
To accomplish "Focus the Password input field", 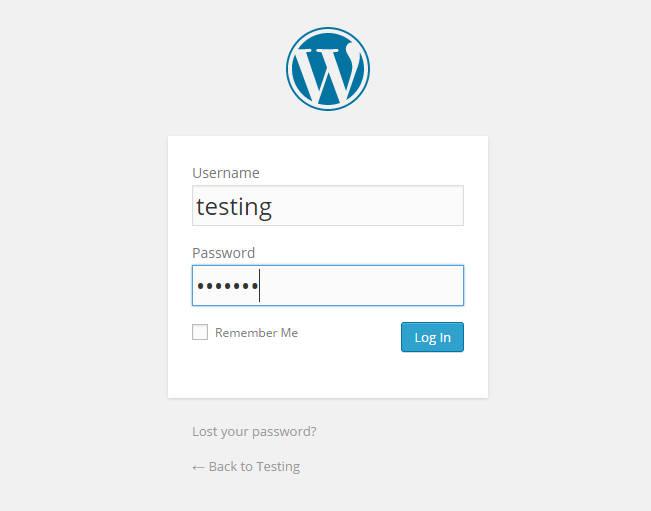I will tap(360, 285).
